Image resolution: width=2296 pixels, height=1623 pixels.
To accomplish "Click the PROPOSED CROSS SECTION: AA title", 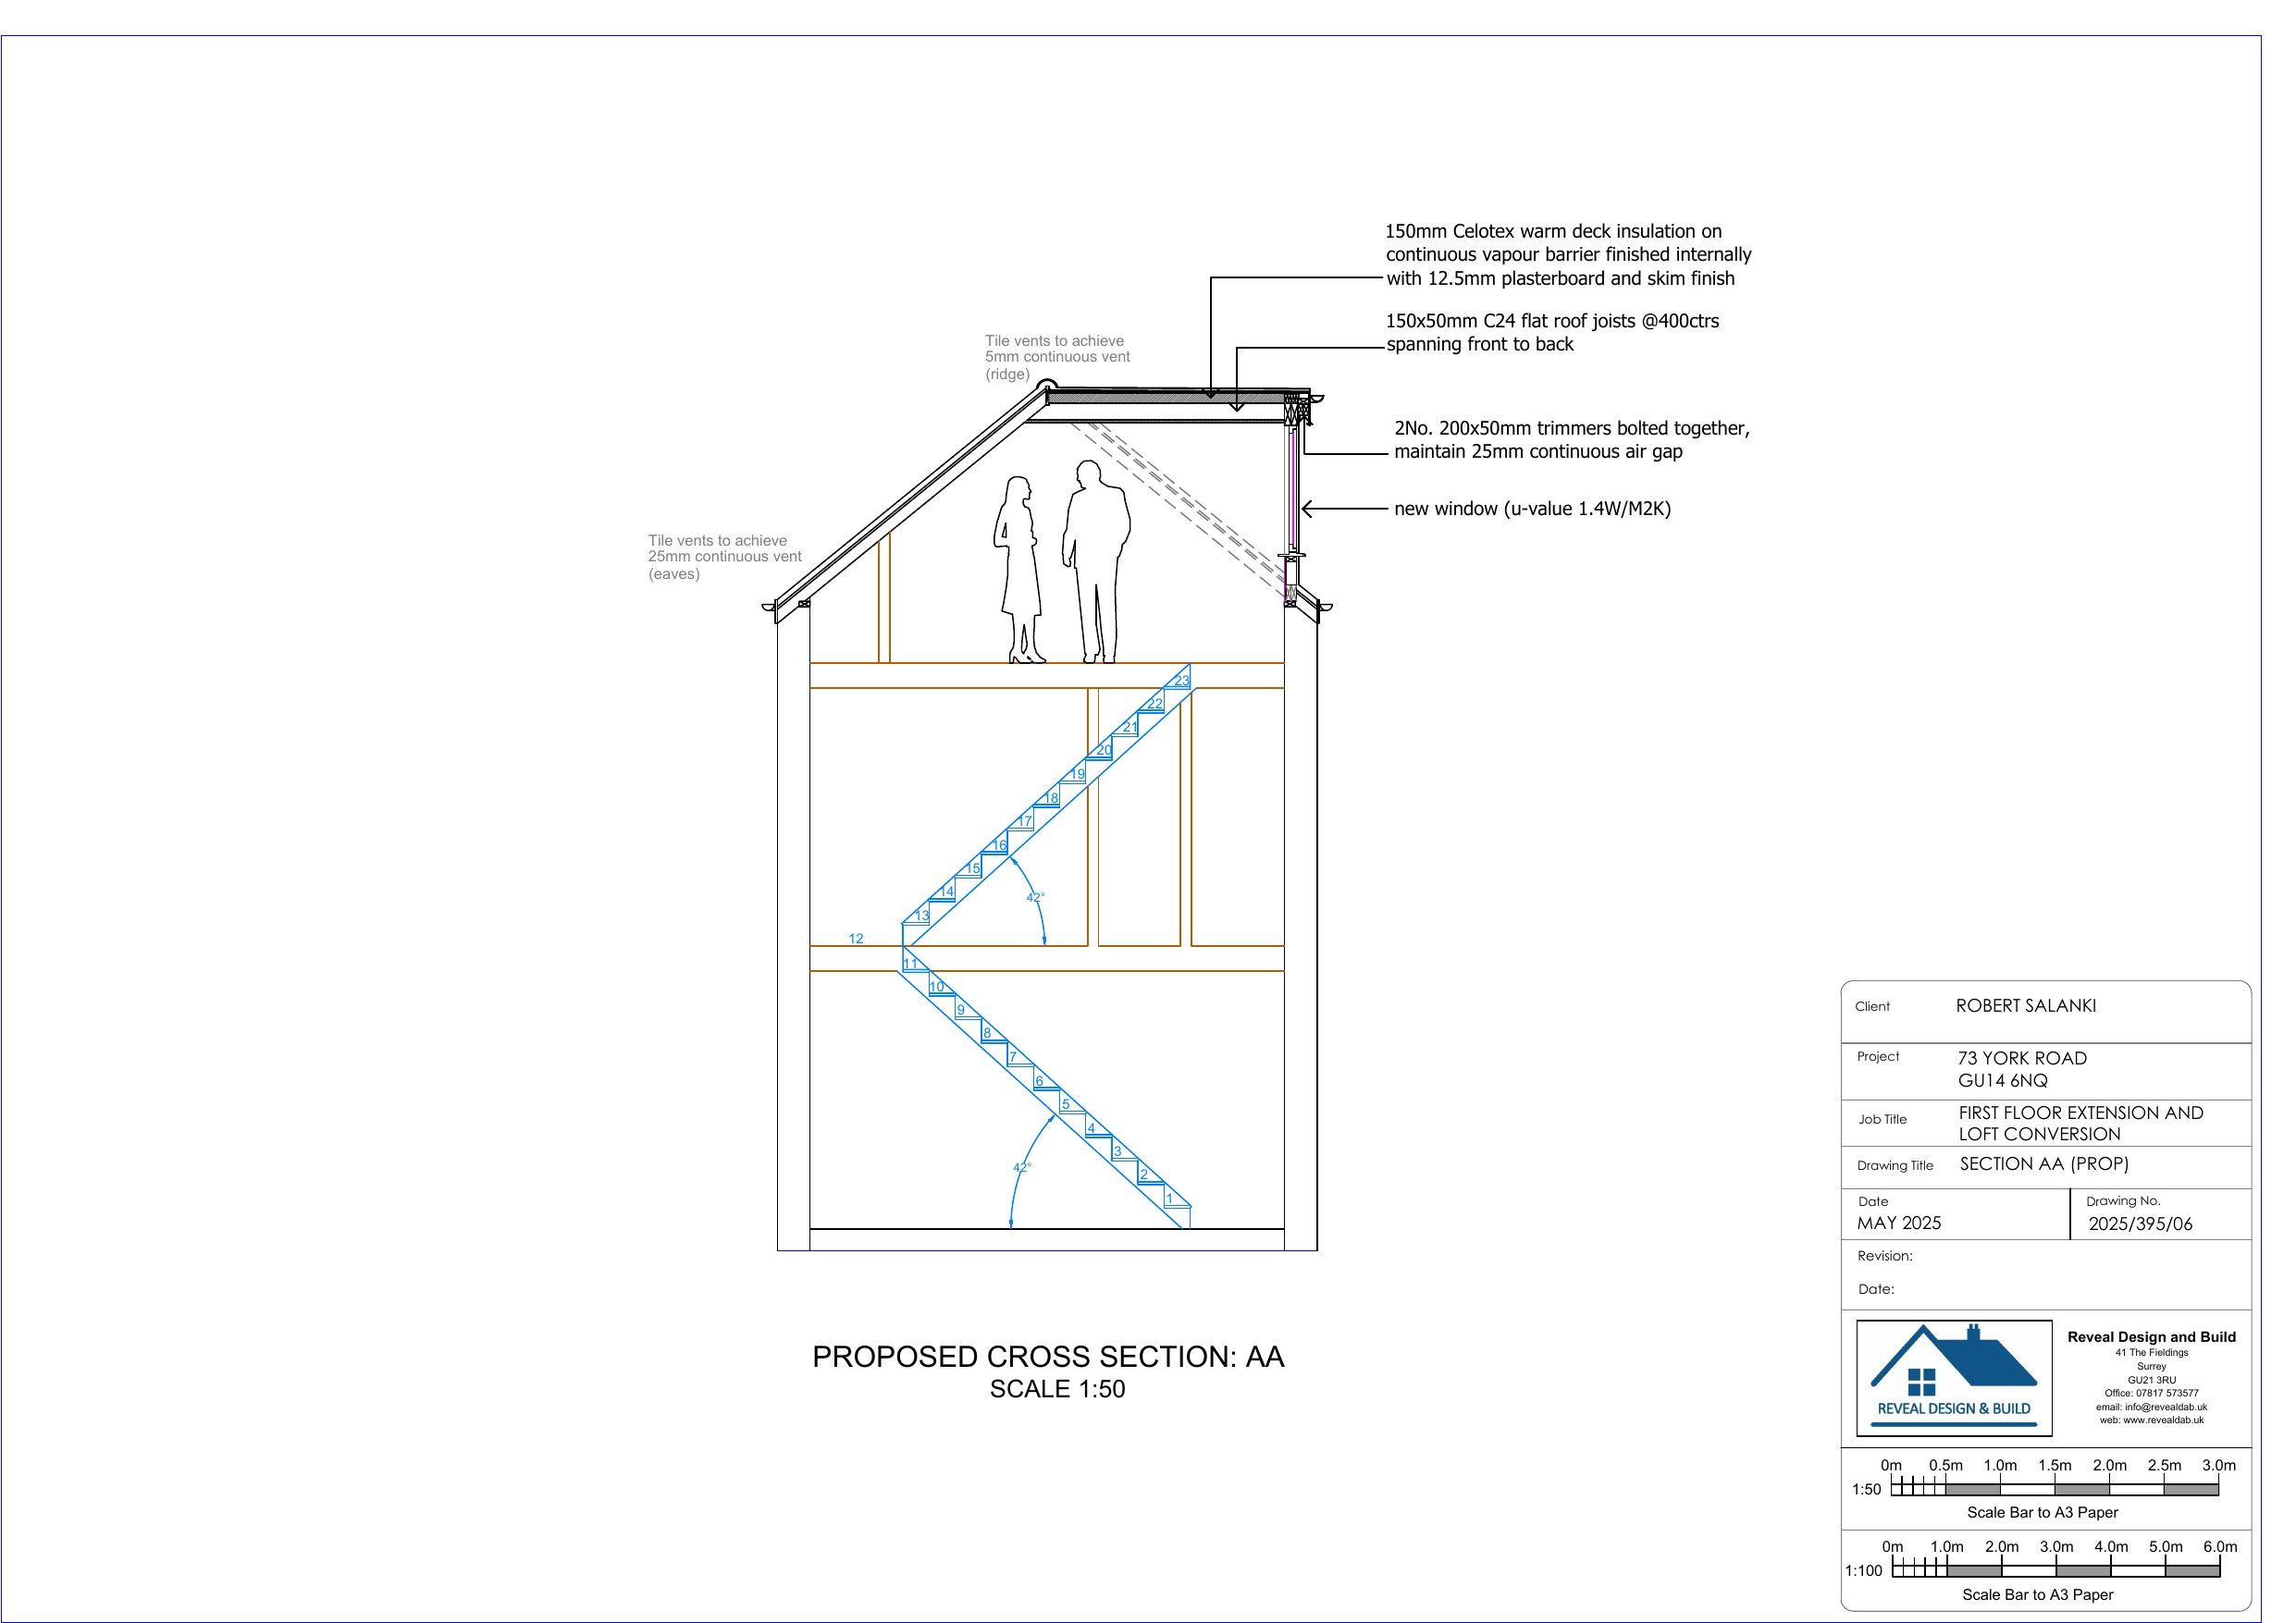I will [x=1047, y=1357].
